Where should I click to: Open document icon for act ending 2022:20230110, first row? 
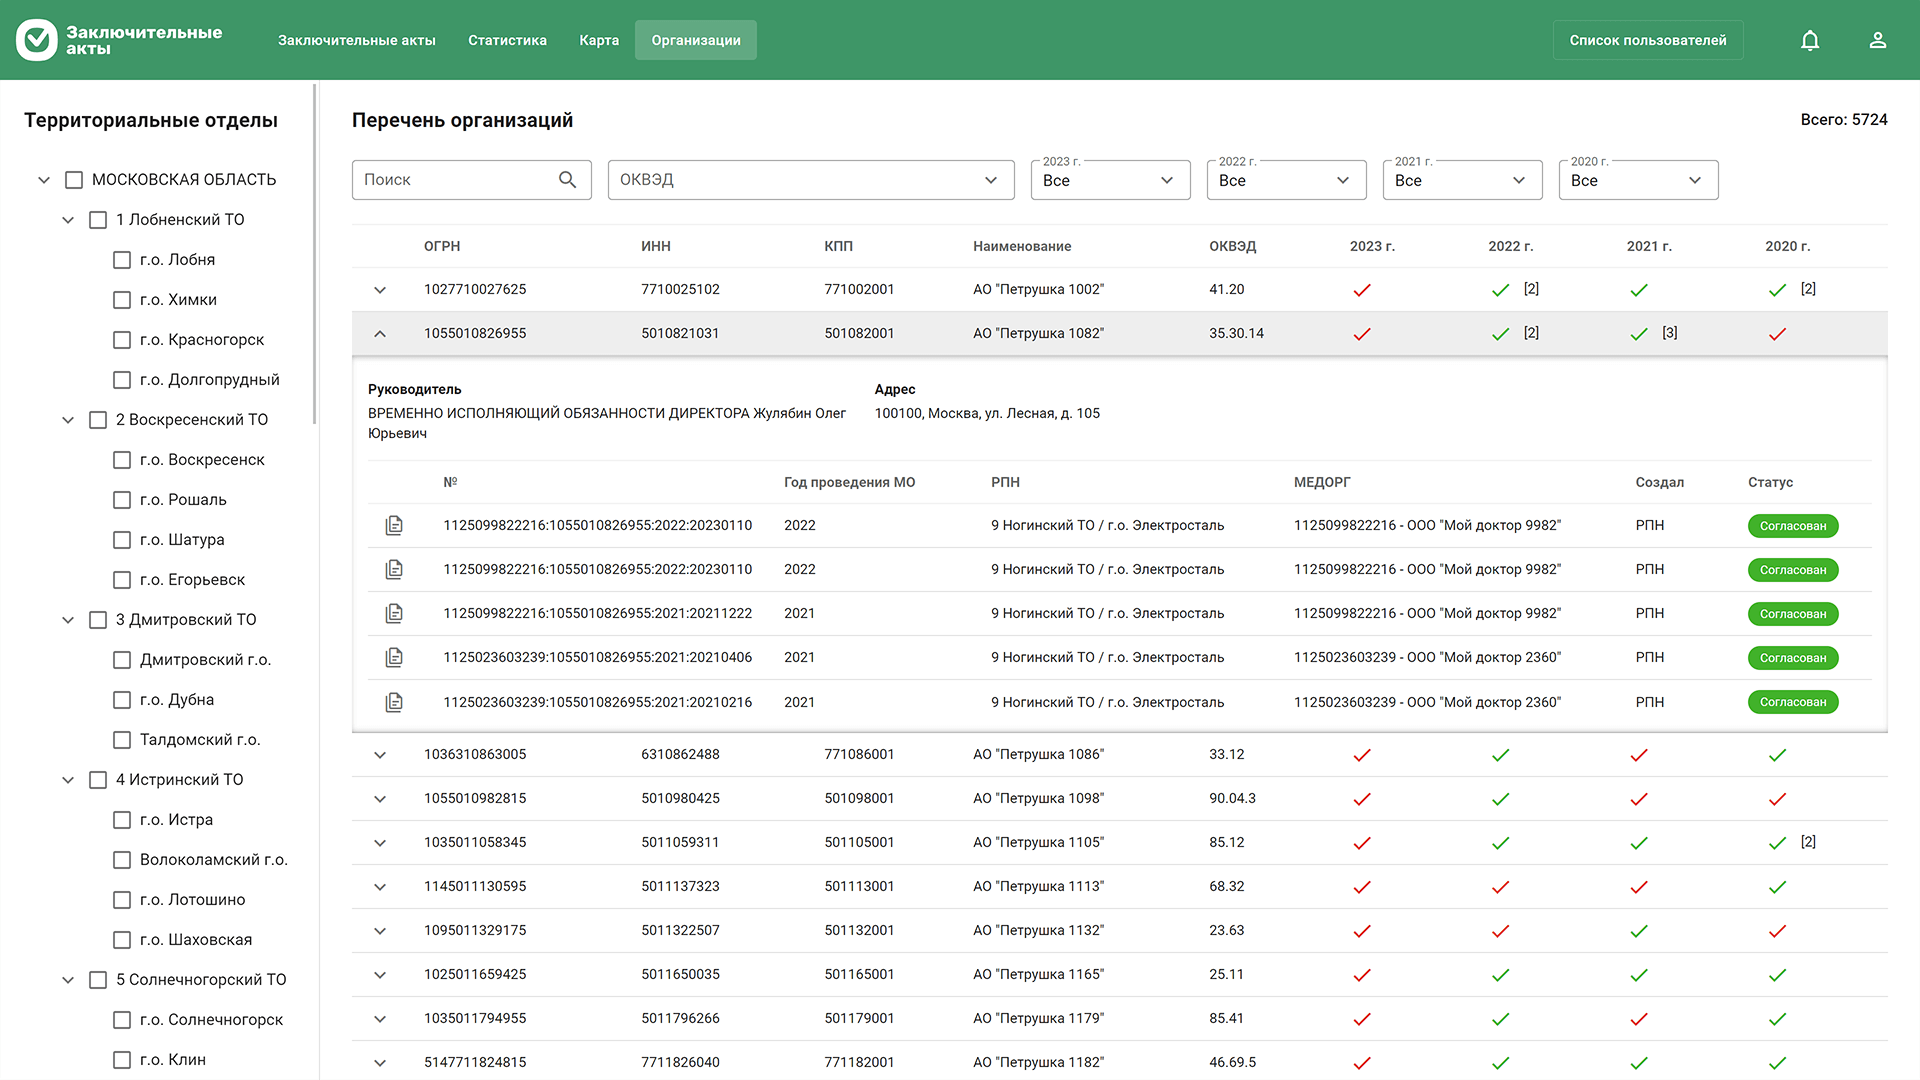(394, 525)
